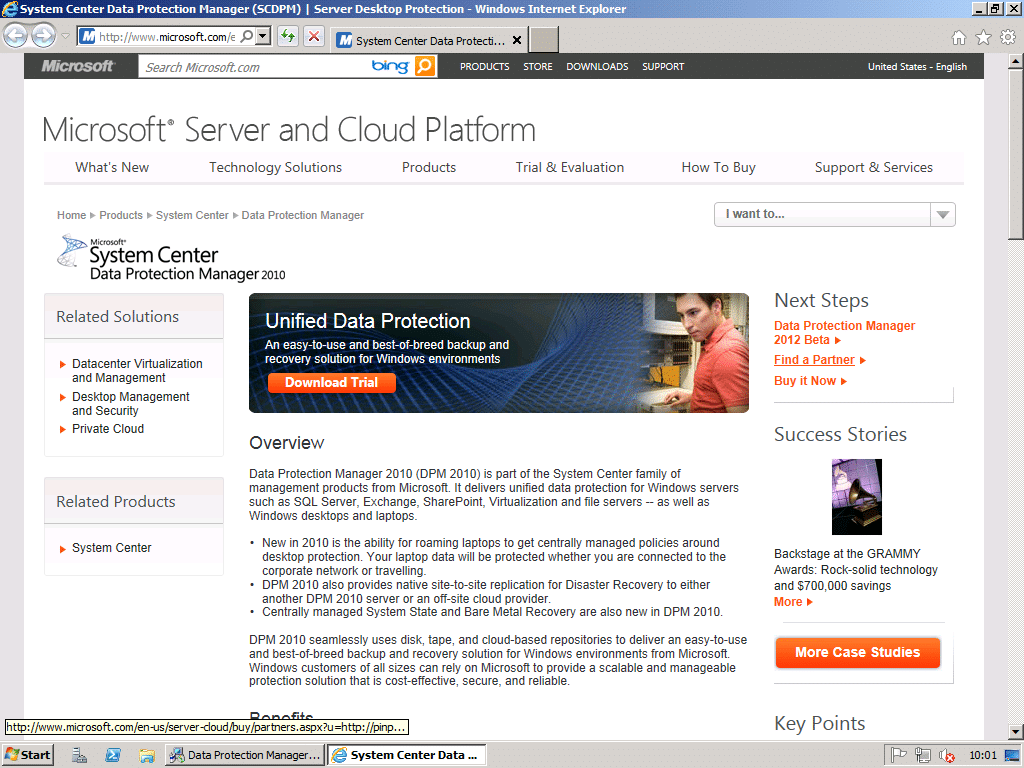Open the Private Cloud link
The height and width of the screenshot is (768, 1024).
[x=108, y=428]
